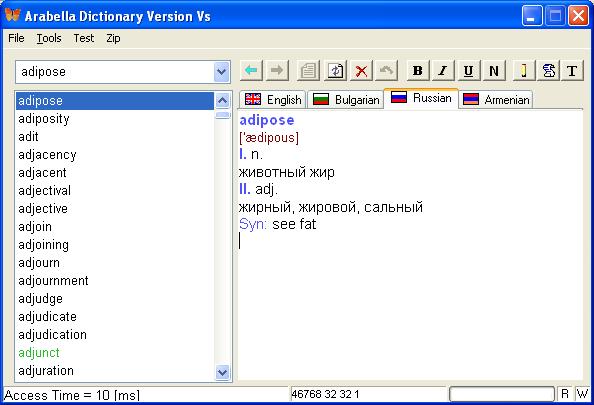Click the word list scroll up arrow
Viewport: 594px width, 405px height.
222,101
